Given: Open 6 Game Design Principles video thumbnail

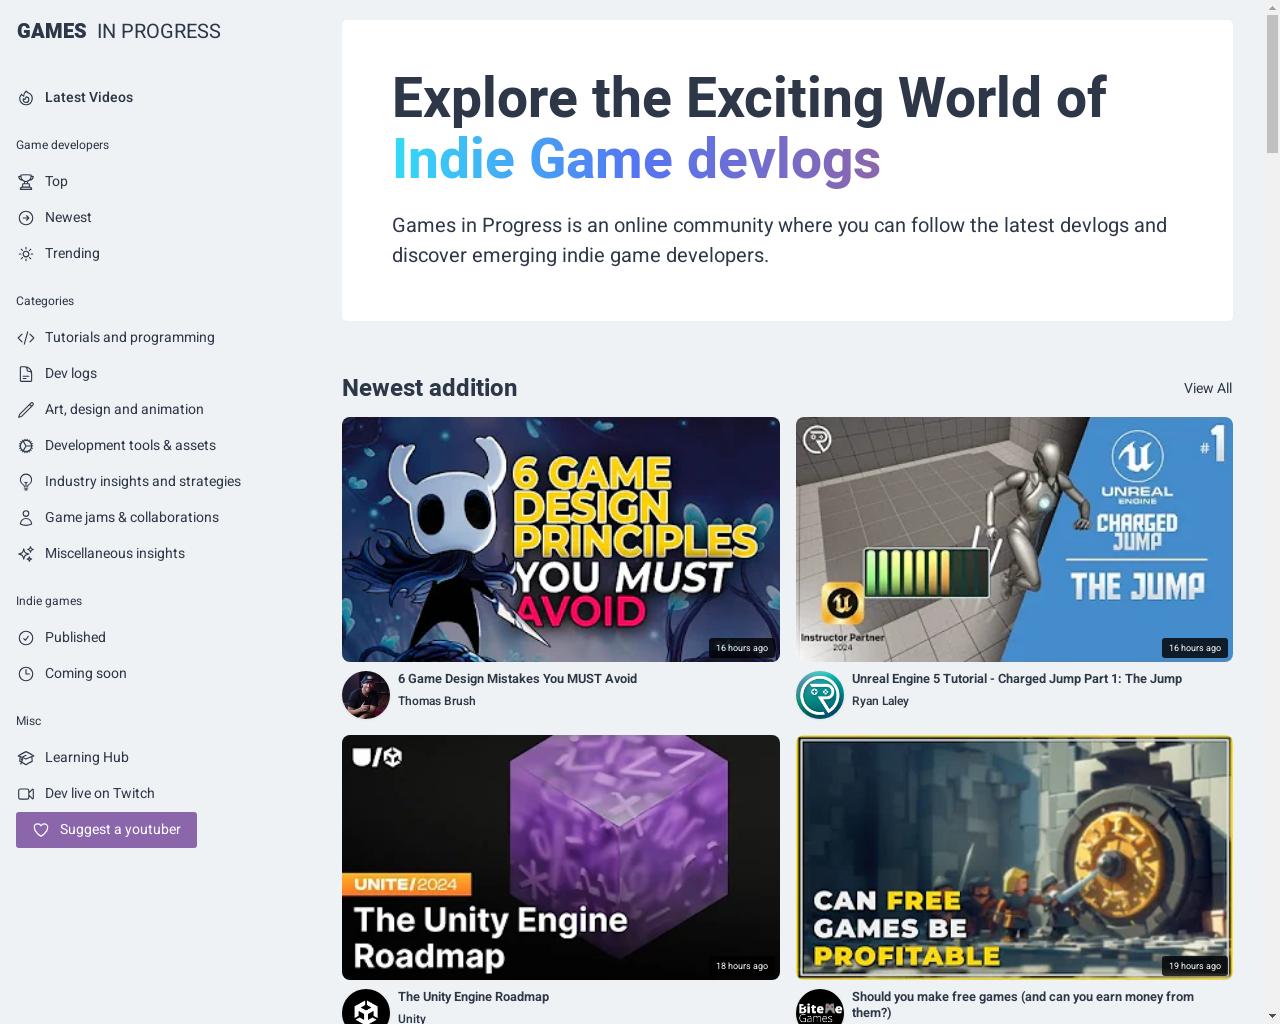Looking at the screenshot, I should pos(561,539).
